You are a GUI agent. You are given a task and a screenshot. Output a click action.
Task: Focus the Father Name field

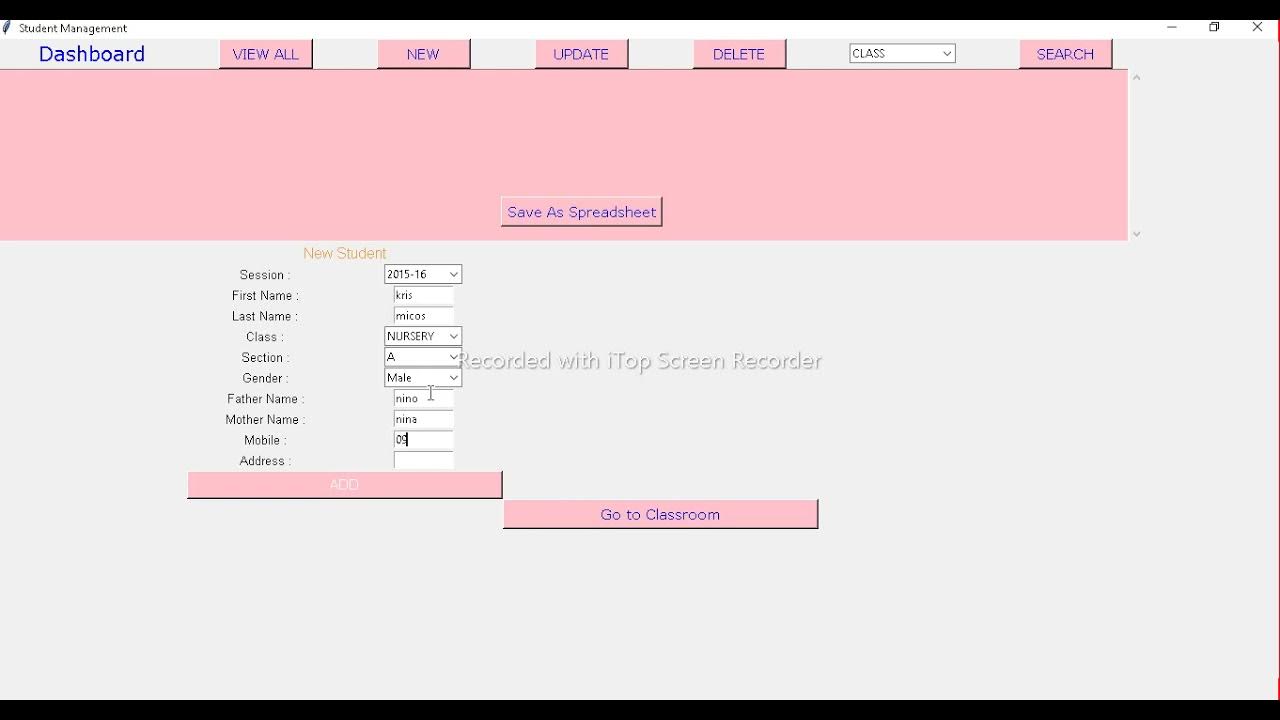click(424, 398)
